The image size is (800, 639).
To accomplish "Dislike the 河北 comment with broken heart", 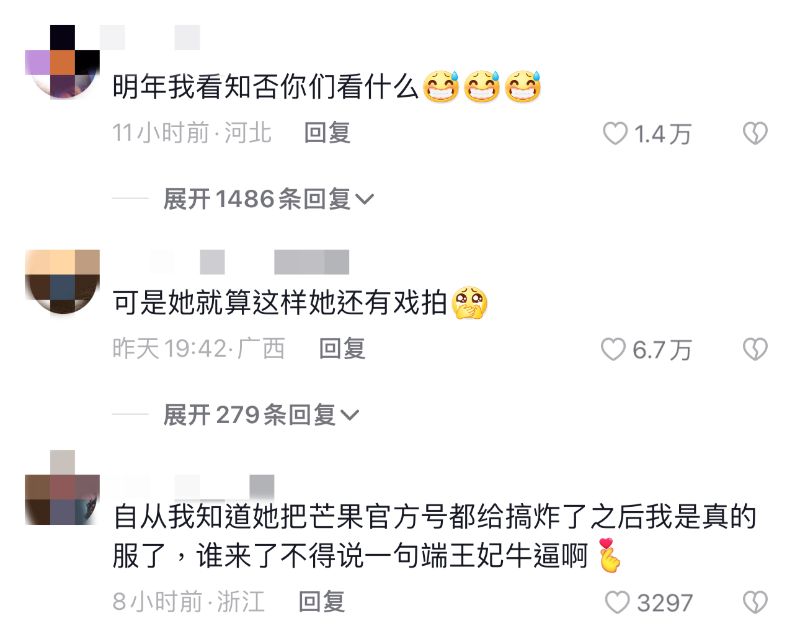I will (755, 134).
